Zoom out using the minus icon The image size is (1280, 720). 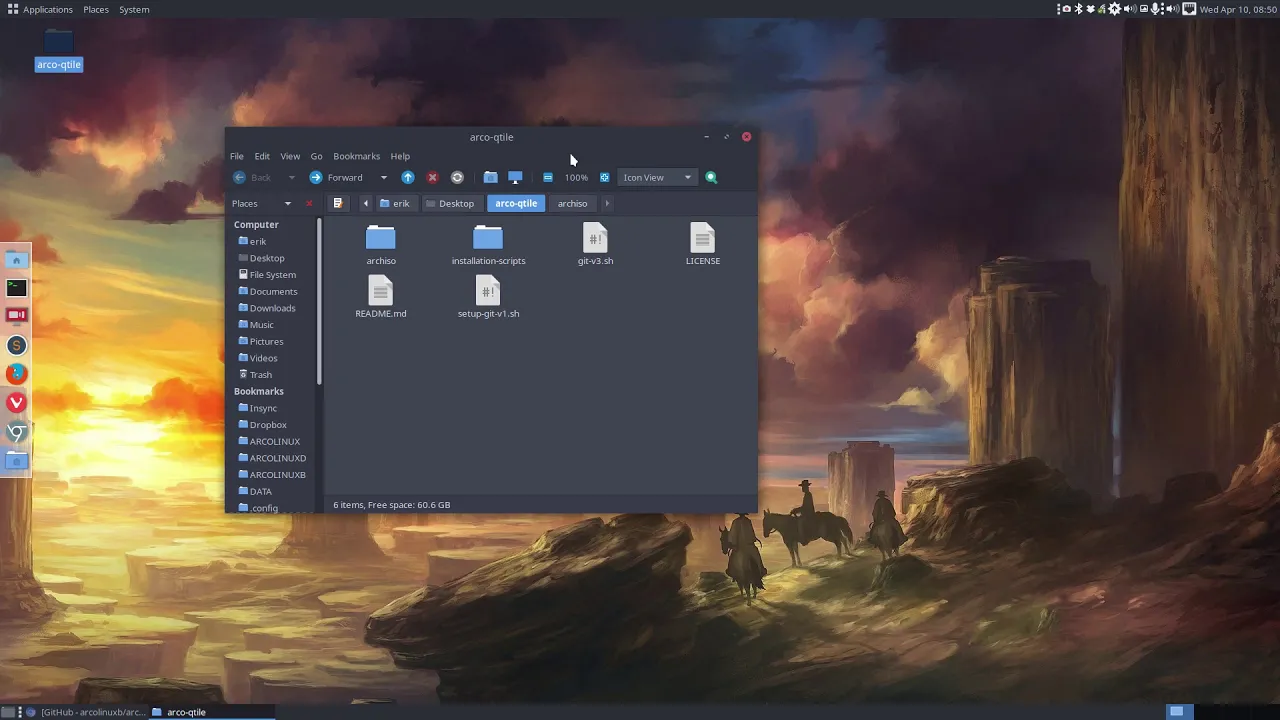pyautogui.click(x=548, y=177)
